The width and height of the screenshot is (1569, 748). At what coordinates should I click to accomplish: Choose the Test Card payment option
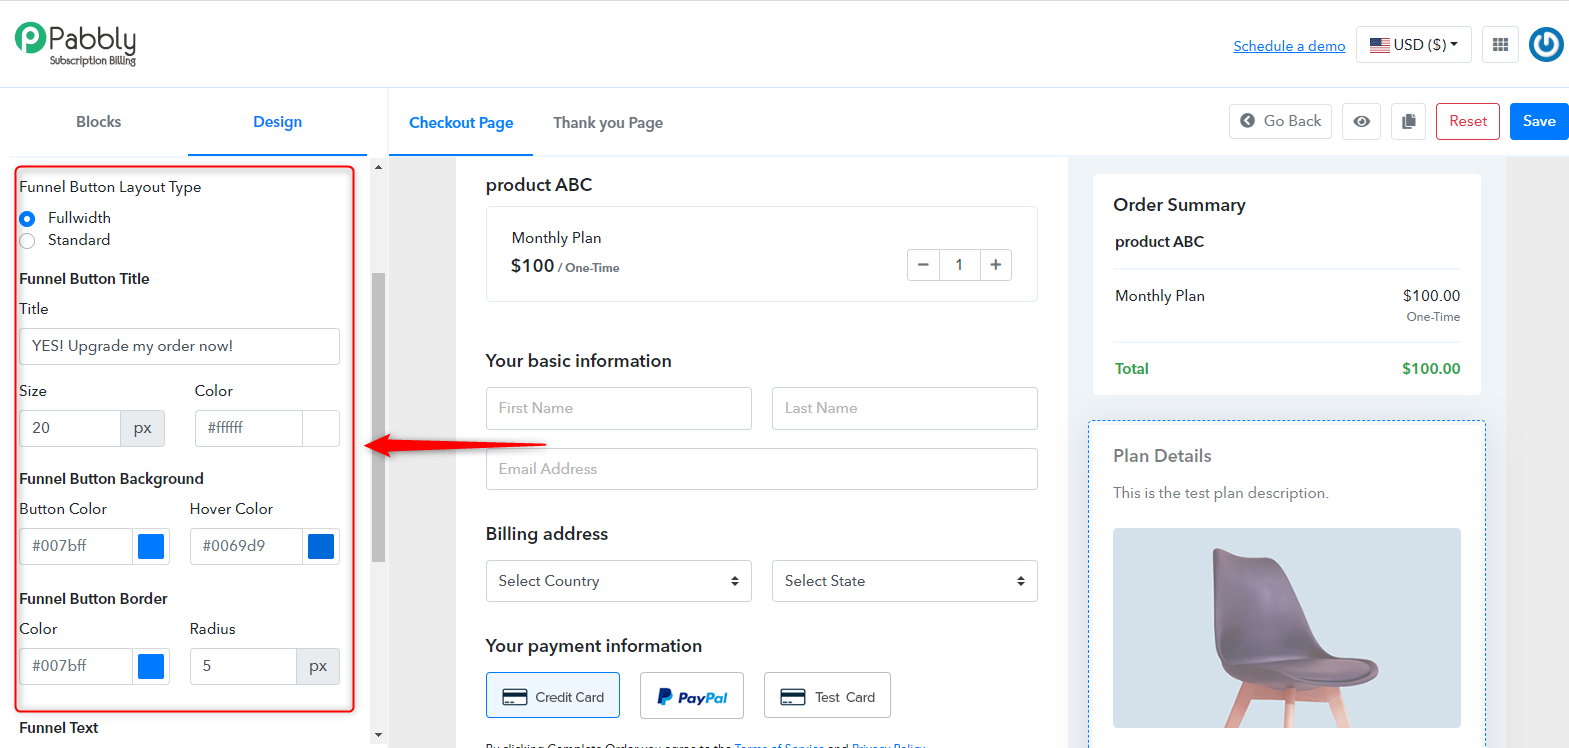[x=827, y=696]
